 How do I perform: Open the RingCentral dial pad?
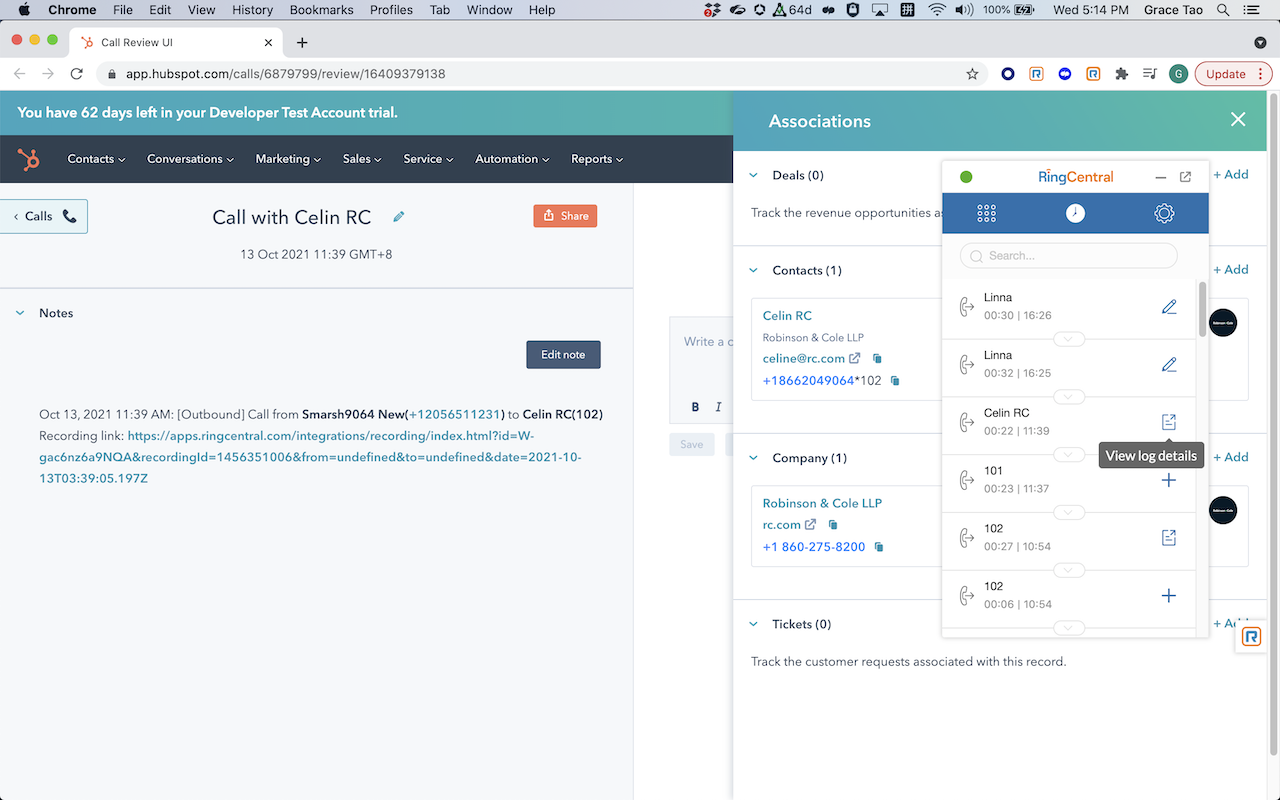986,213
